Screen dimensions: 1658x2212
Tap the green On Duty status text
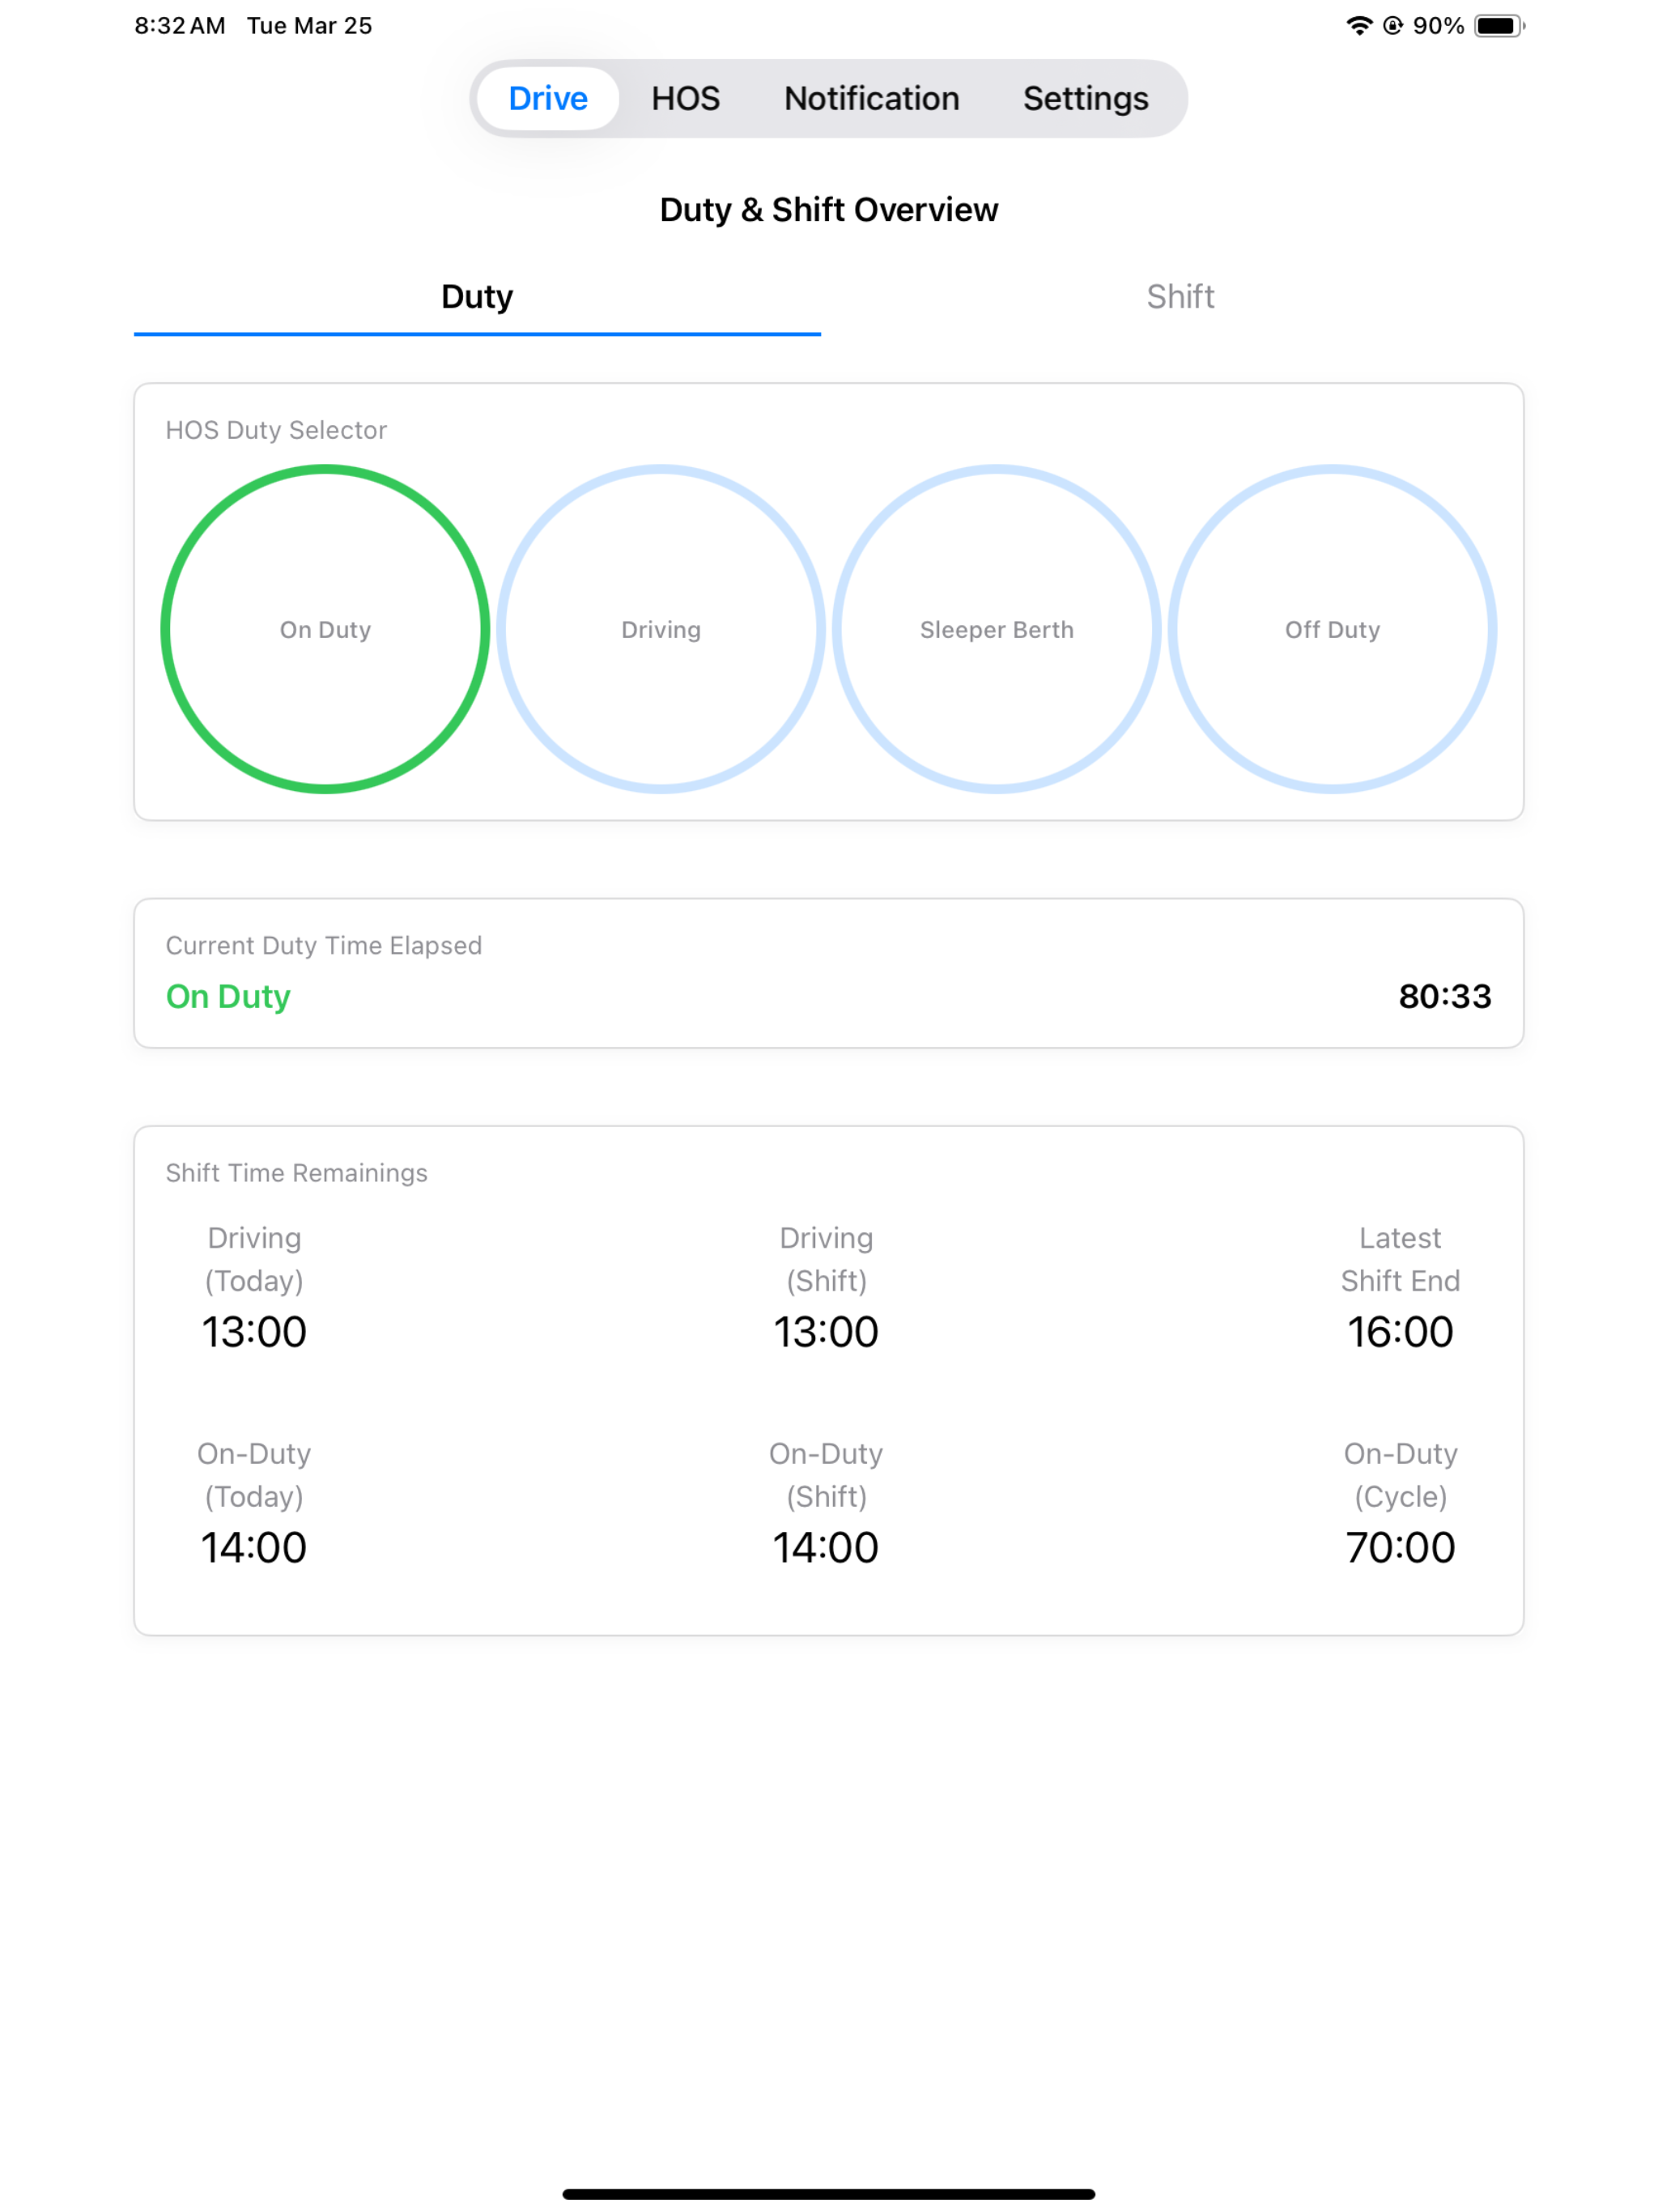pyautogui.click(x=228, y=996)
